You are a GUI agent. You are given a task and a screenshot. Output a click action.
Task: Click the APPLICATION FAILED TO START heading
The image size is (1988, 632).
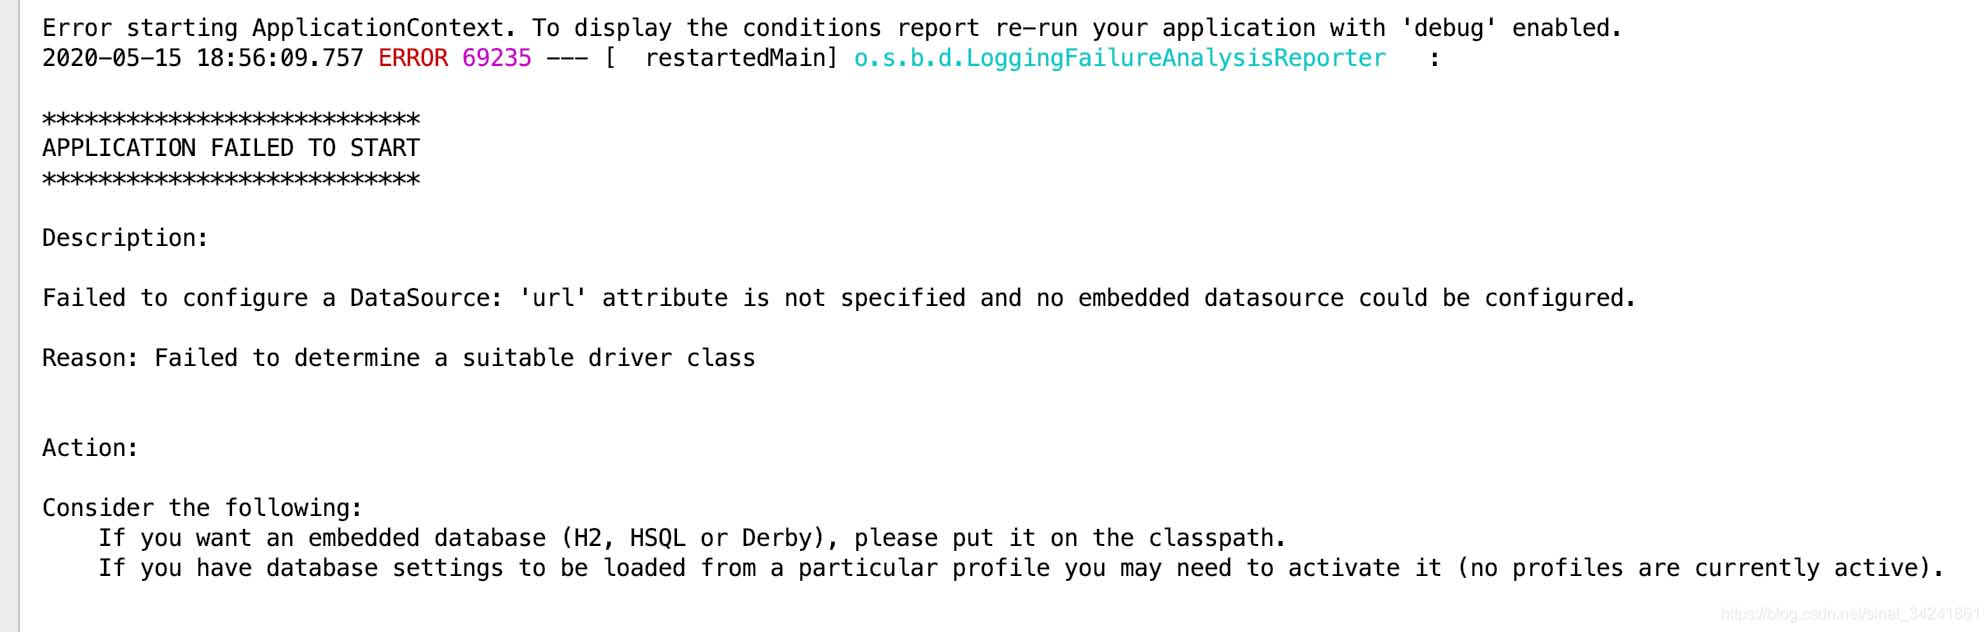coord(230,148)
